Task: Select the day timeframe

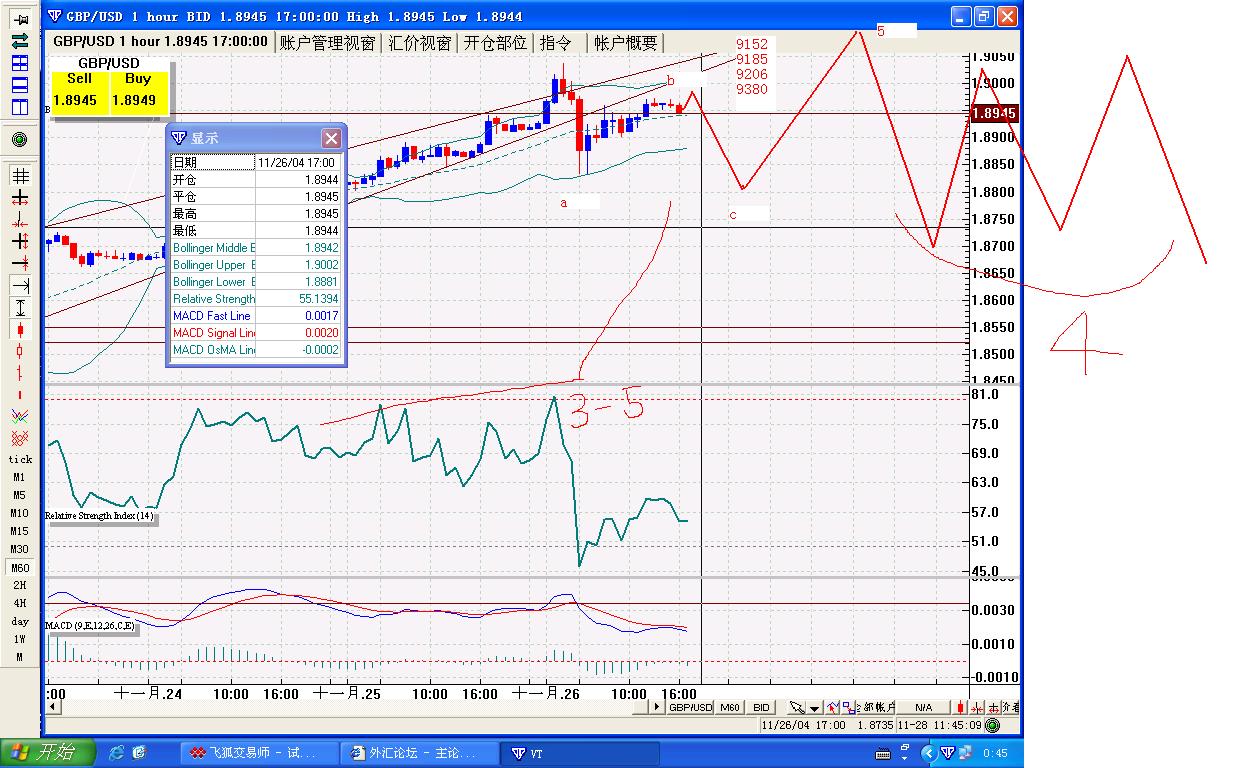Action: (x=20, y=621)
